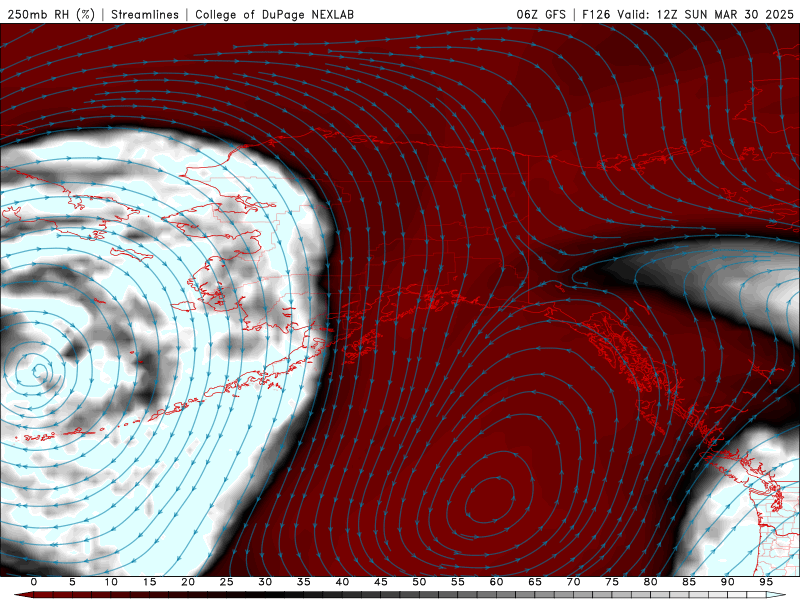
Task: Click the 20 value label on the colorbar
Action: [x=188, y=582]
